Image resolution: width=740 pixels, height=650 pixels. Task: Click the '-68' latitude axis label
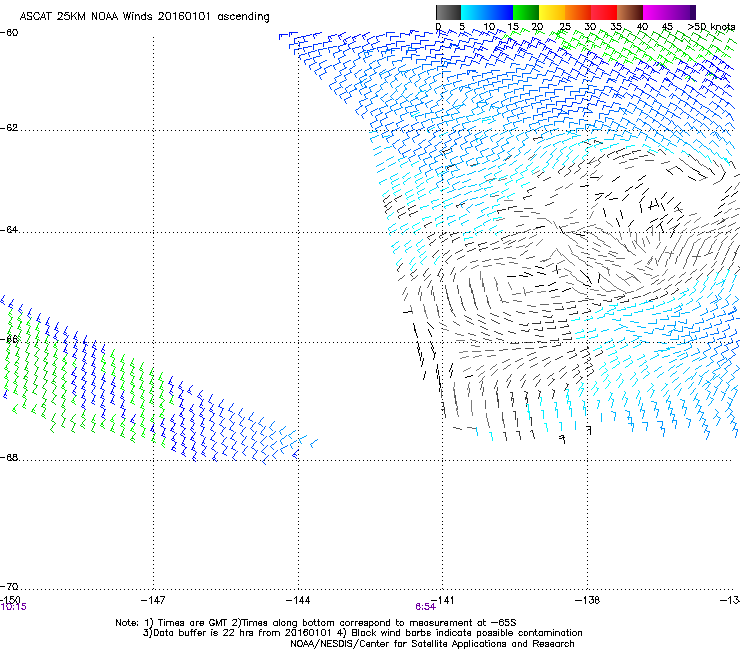[9, 457]
